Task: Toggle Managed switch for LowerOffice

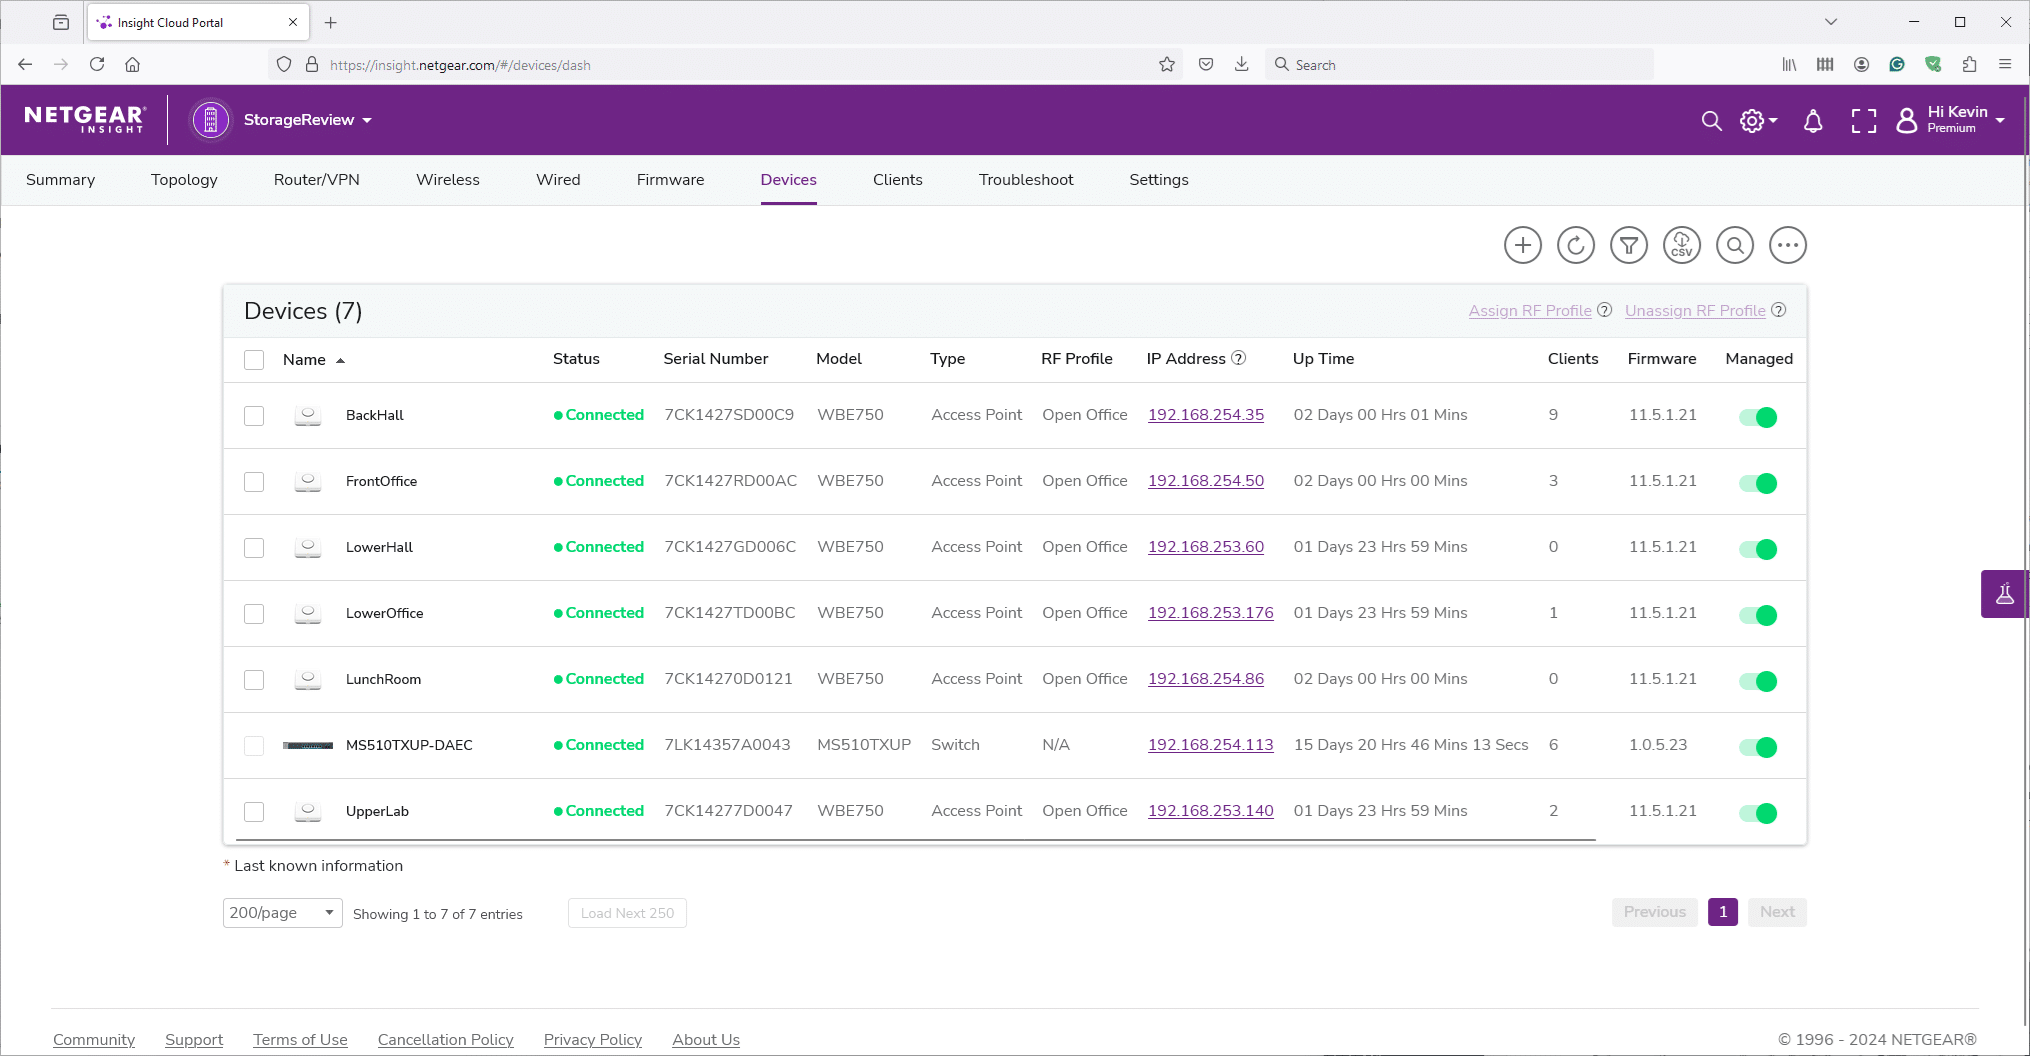Action: [1758, 615]
